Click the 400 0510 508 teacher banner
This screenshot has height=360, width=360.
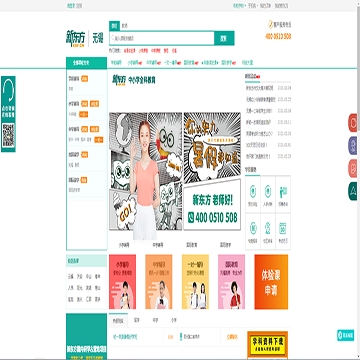(212, 205)
